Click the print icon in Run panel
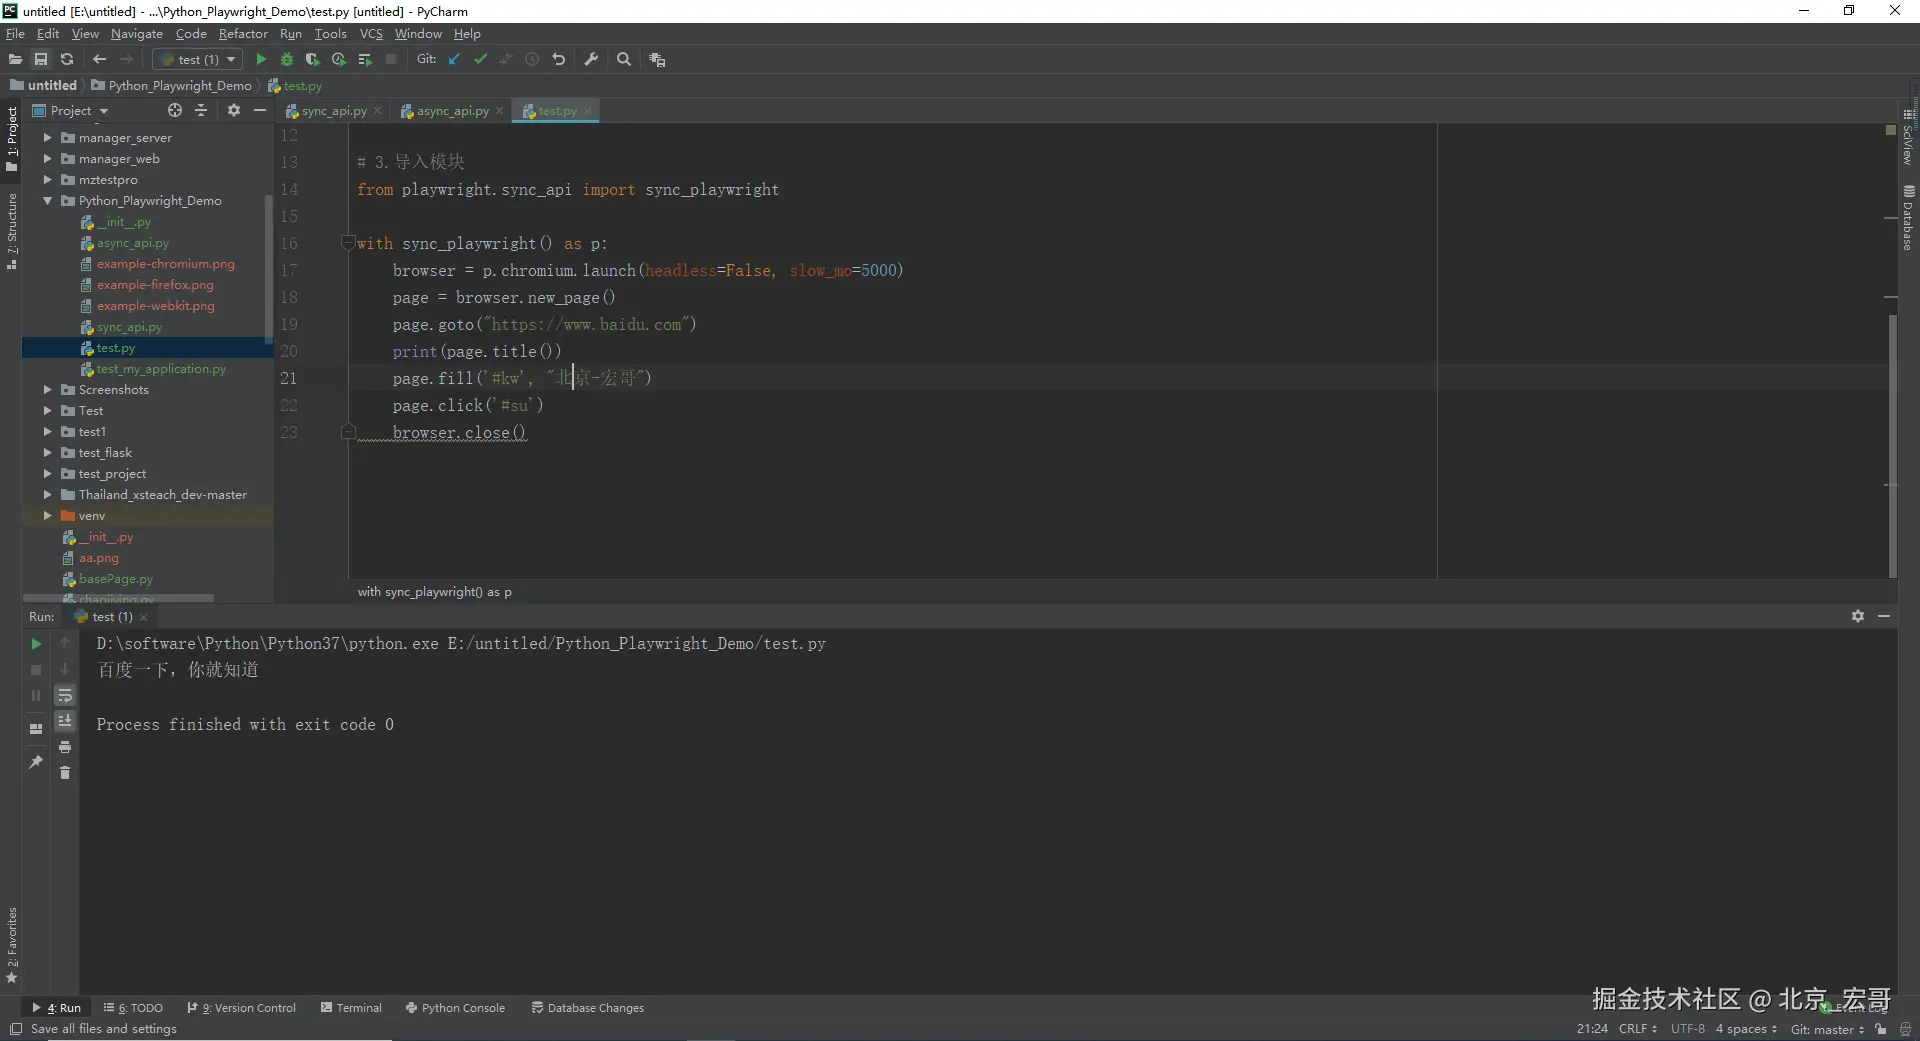The image size is (1920, 1041). pyautogui.click(x=65, y=747)
